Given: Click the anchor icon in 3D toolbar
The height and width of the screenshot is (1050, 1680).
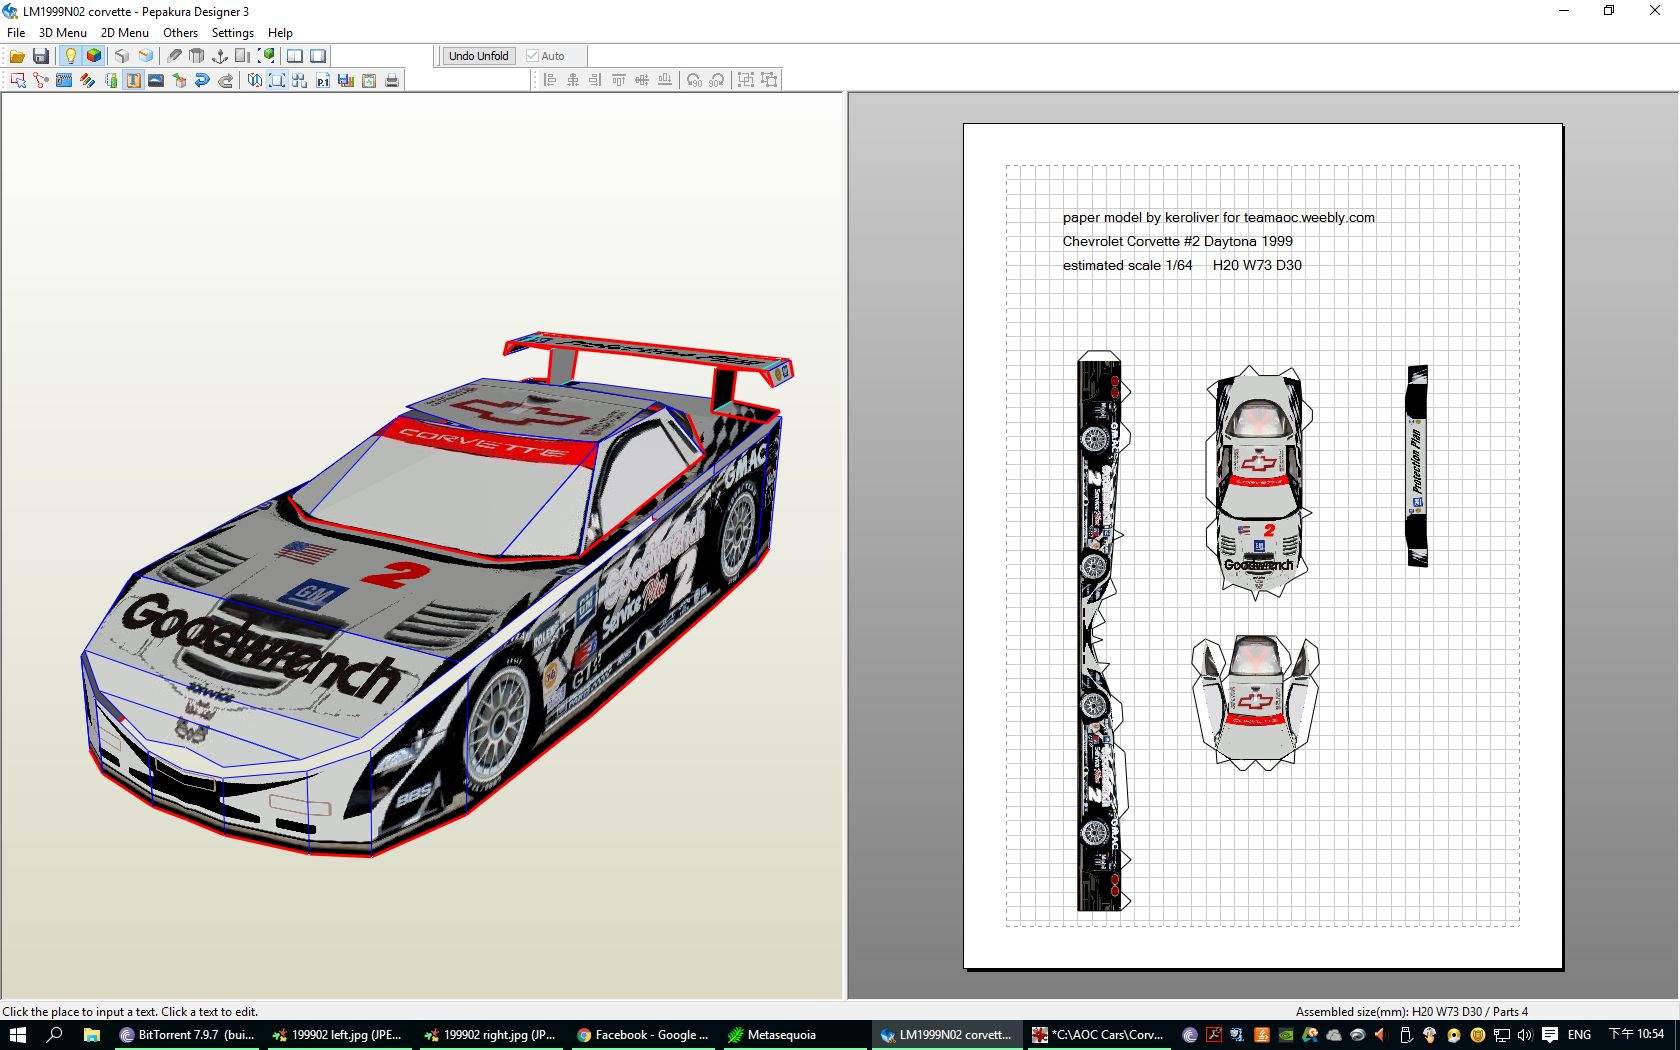Looking at the screenshot, I should 220,56.
